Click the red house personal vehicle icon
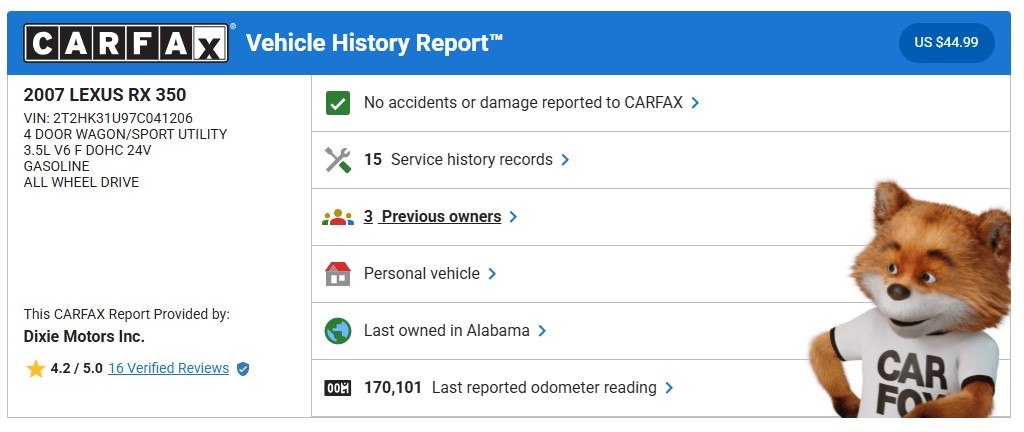Viewport: 1024px width, 432px height. click(x=338, y=274)
